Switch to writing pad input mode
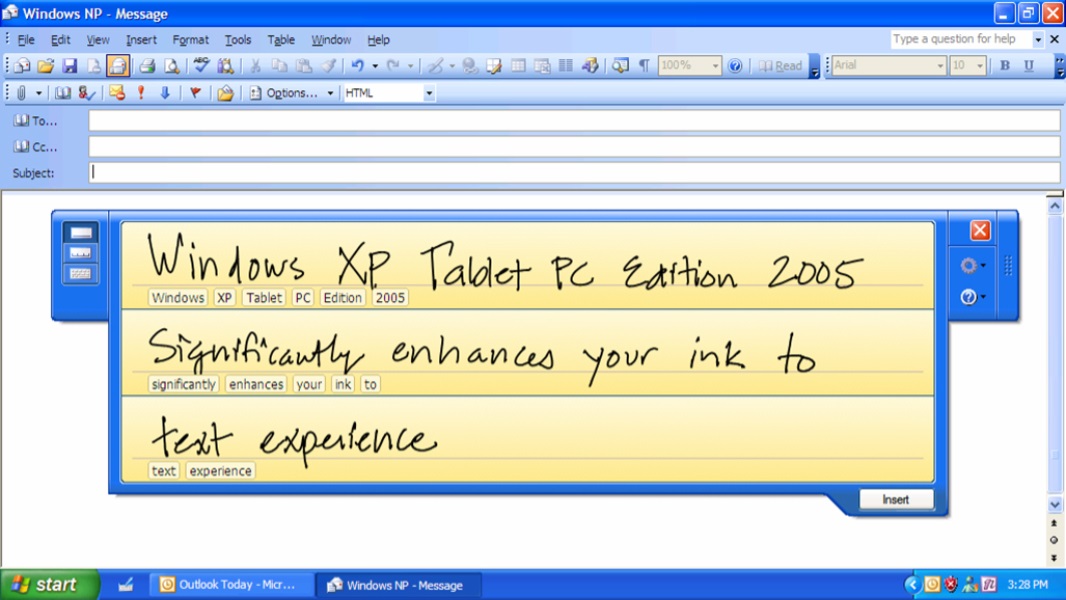This screenshot has width=1066, height=600. click(x=80, y=233)
